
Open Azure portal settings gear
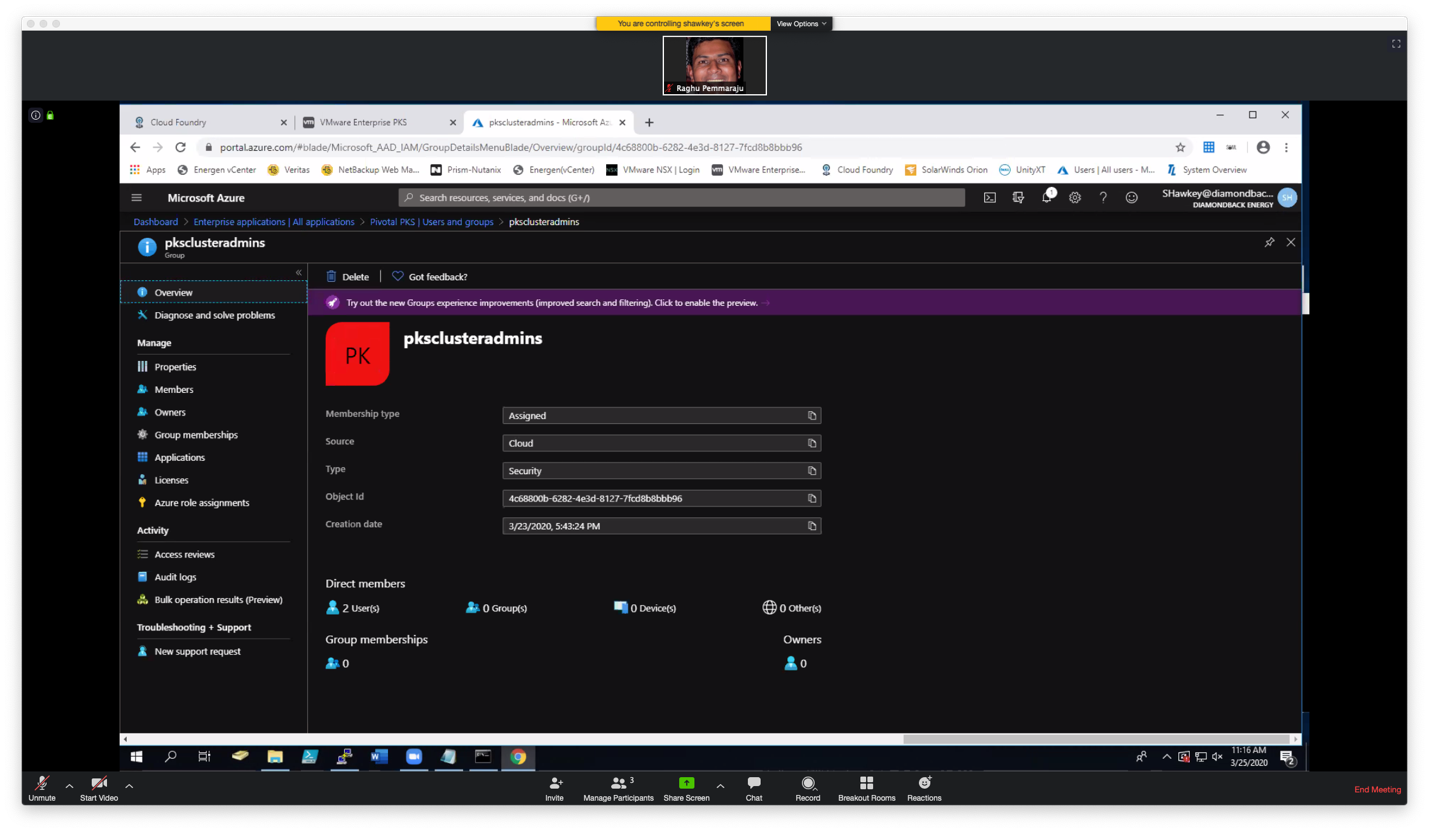click(1075, 198)
